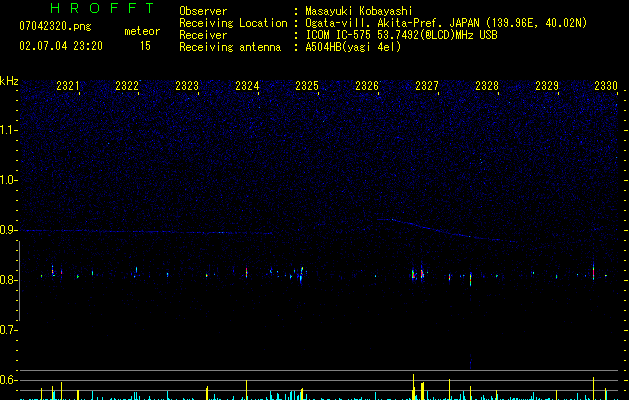Click the HROFFT title text
Image resolution: width=629 pixels, height=400 pixels.
[103, 8]
